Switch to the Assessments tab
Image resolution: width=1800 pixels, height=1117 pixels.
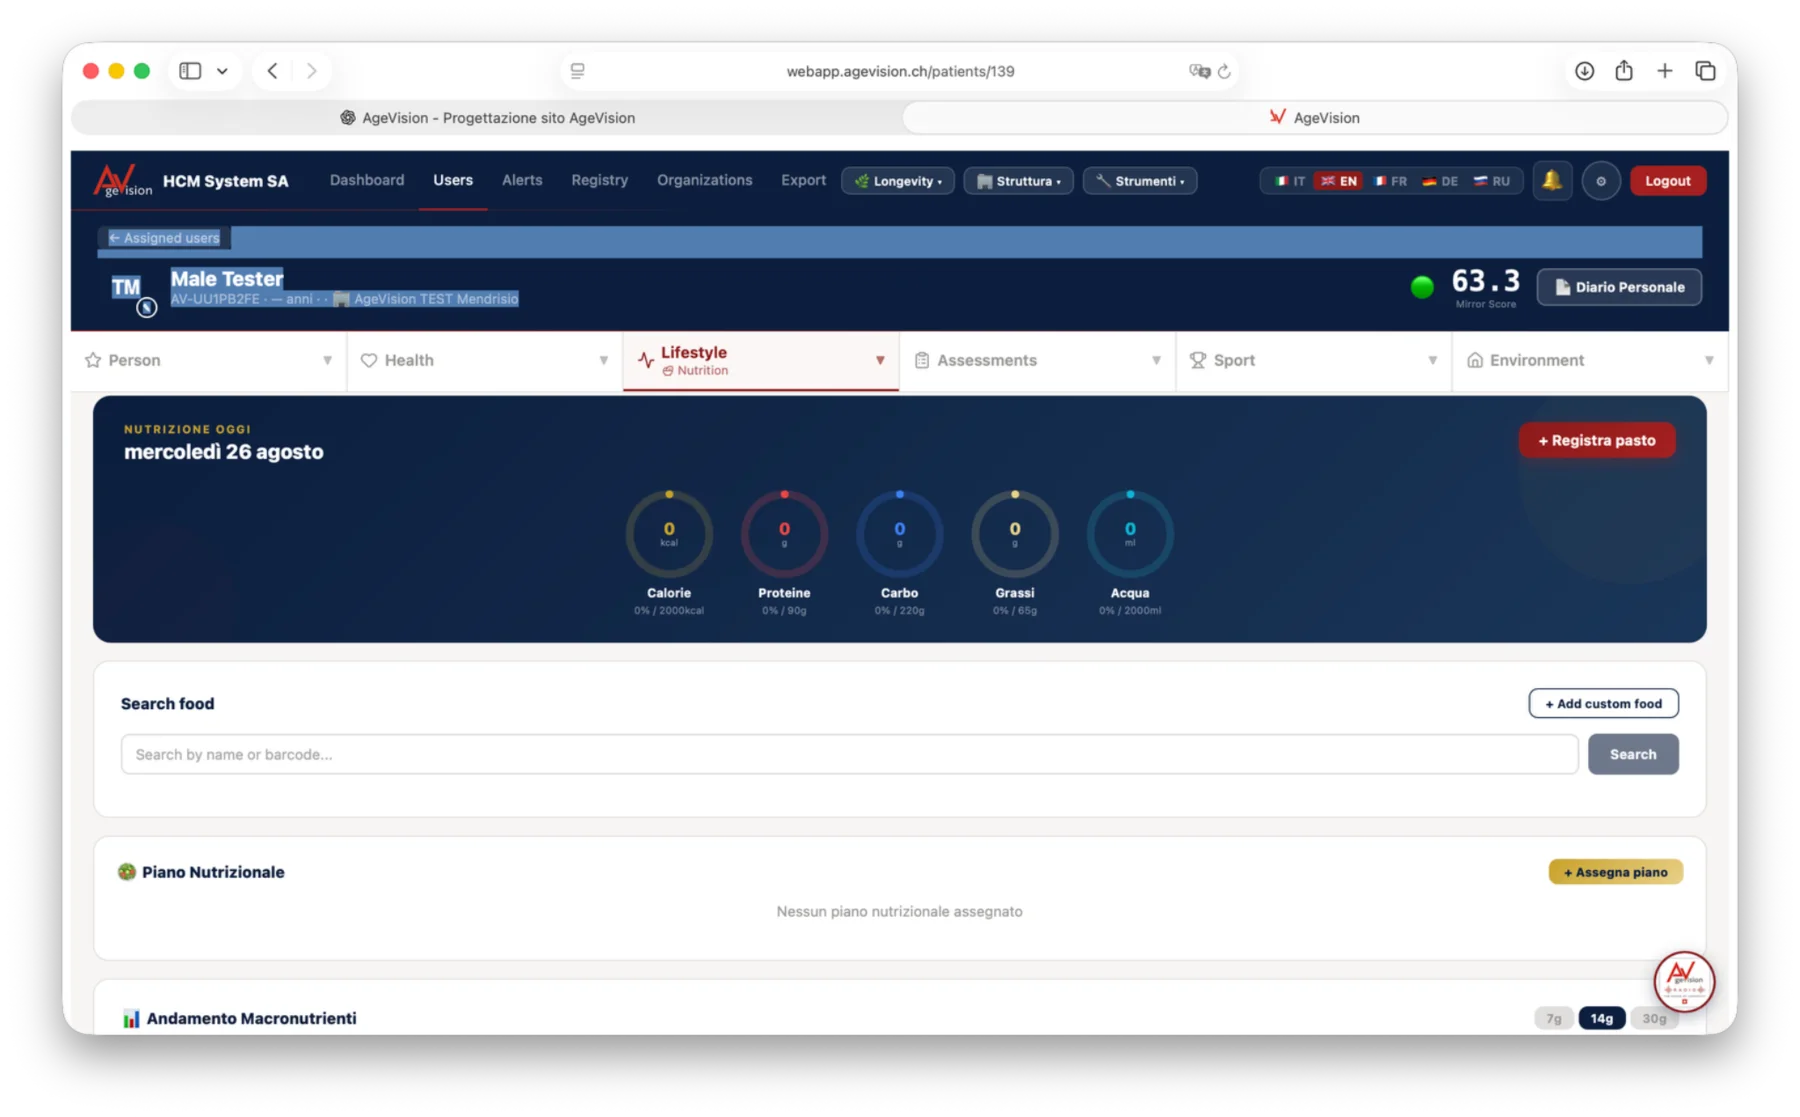coord(1037,361)
